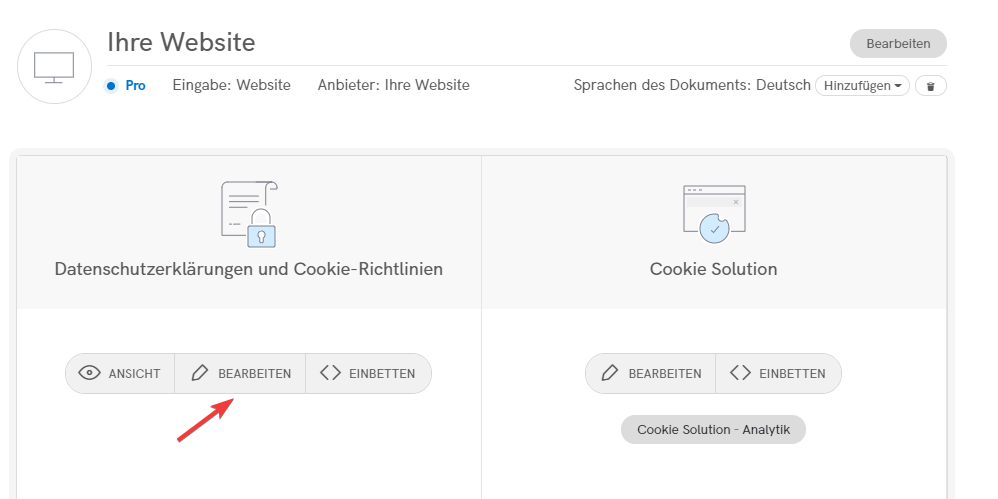Viewport: 998px width, 499px height.
Task: Open Datenschutzerklärungen und Cookie-Richtlinien heading
Action: click(x=248, y=269)
